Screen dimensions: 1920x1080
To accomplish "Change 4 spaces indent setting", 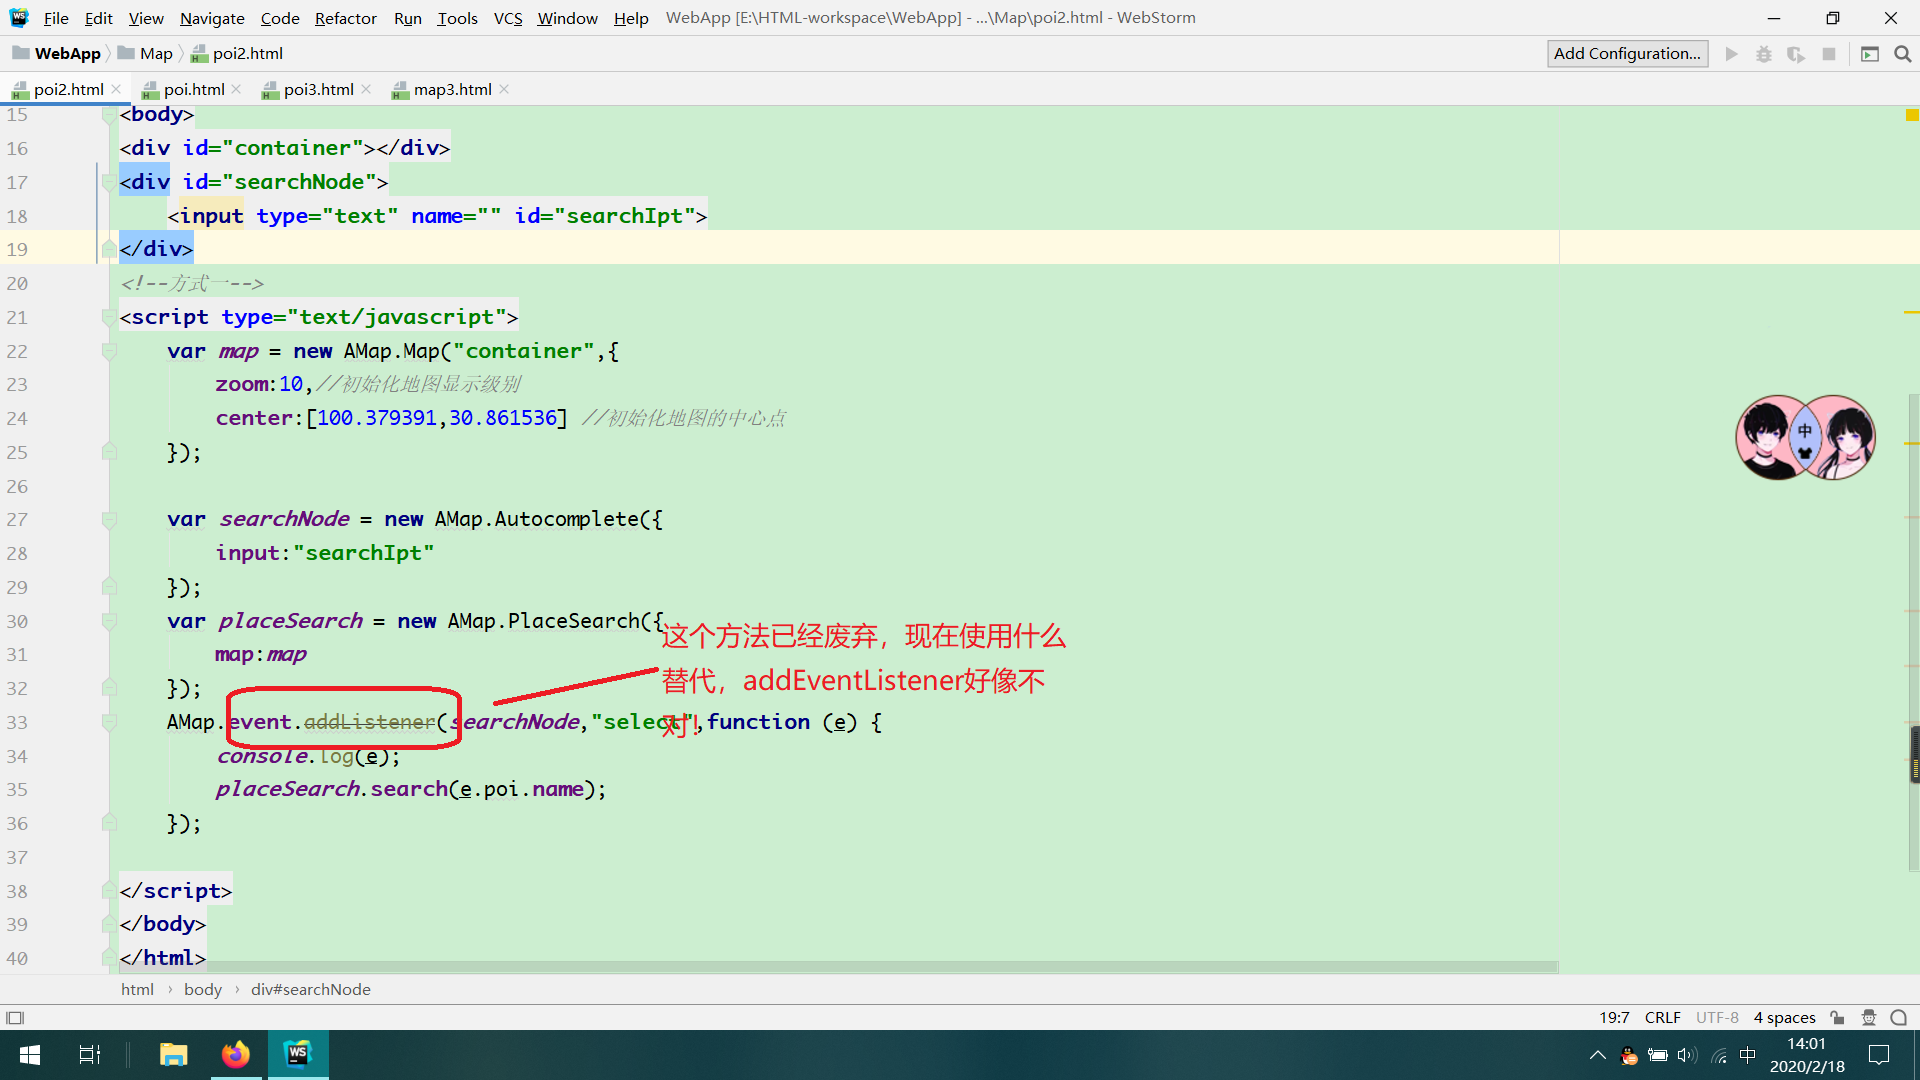I will (x=1784, y=1018).
